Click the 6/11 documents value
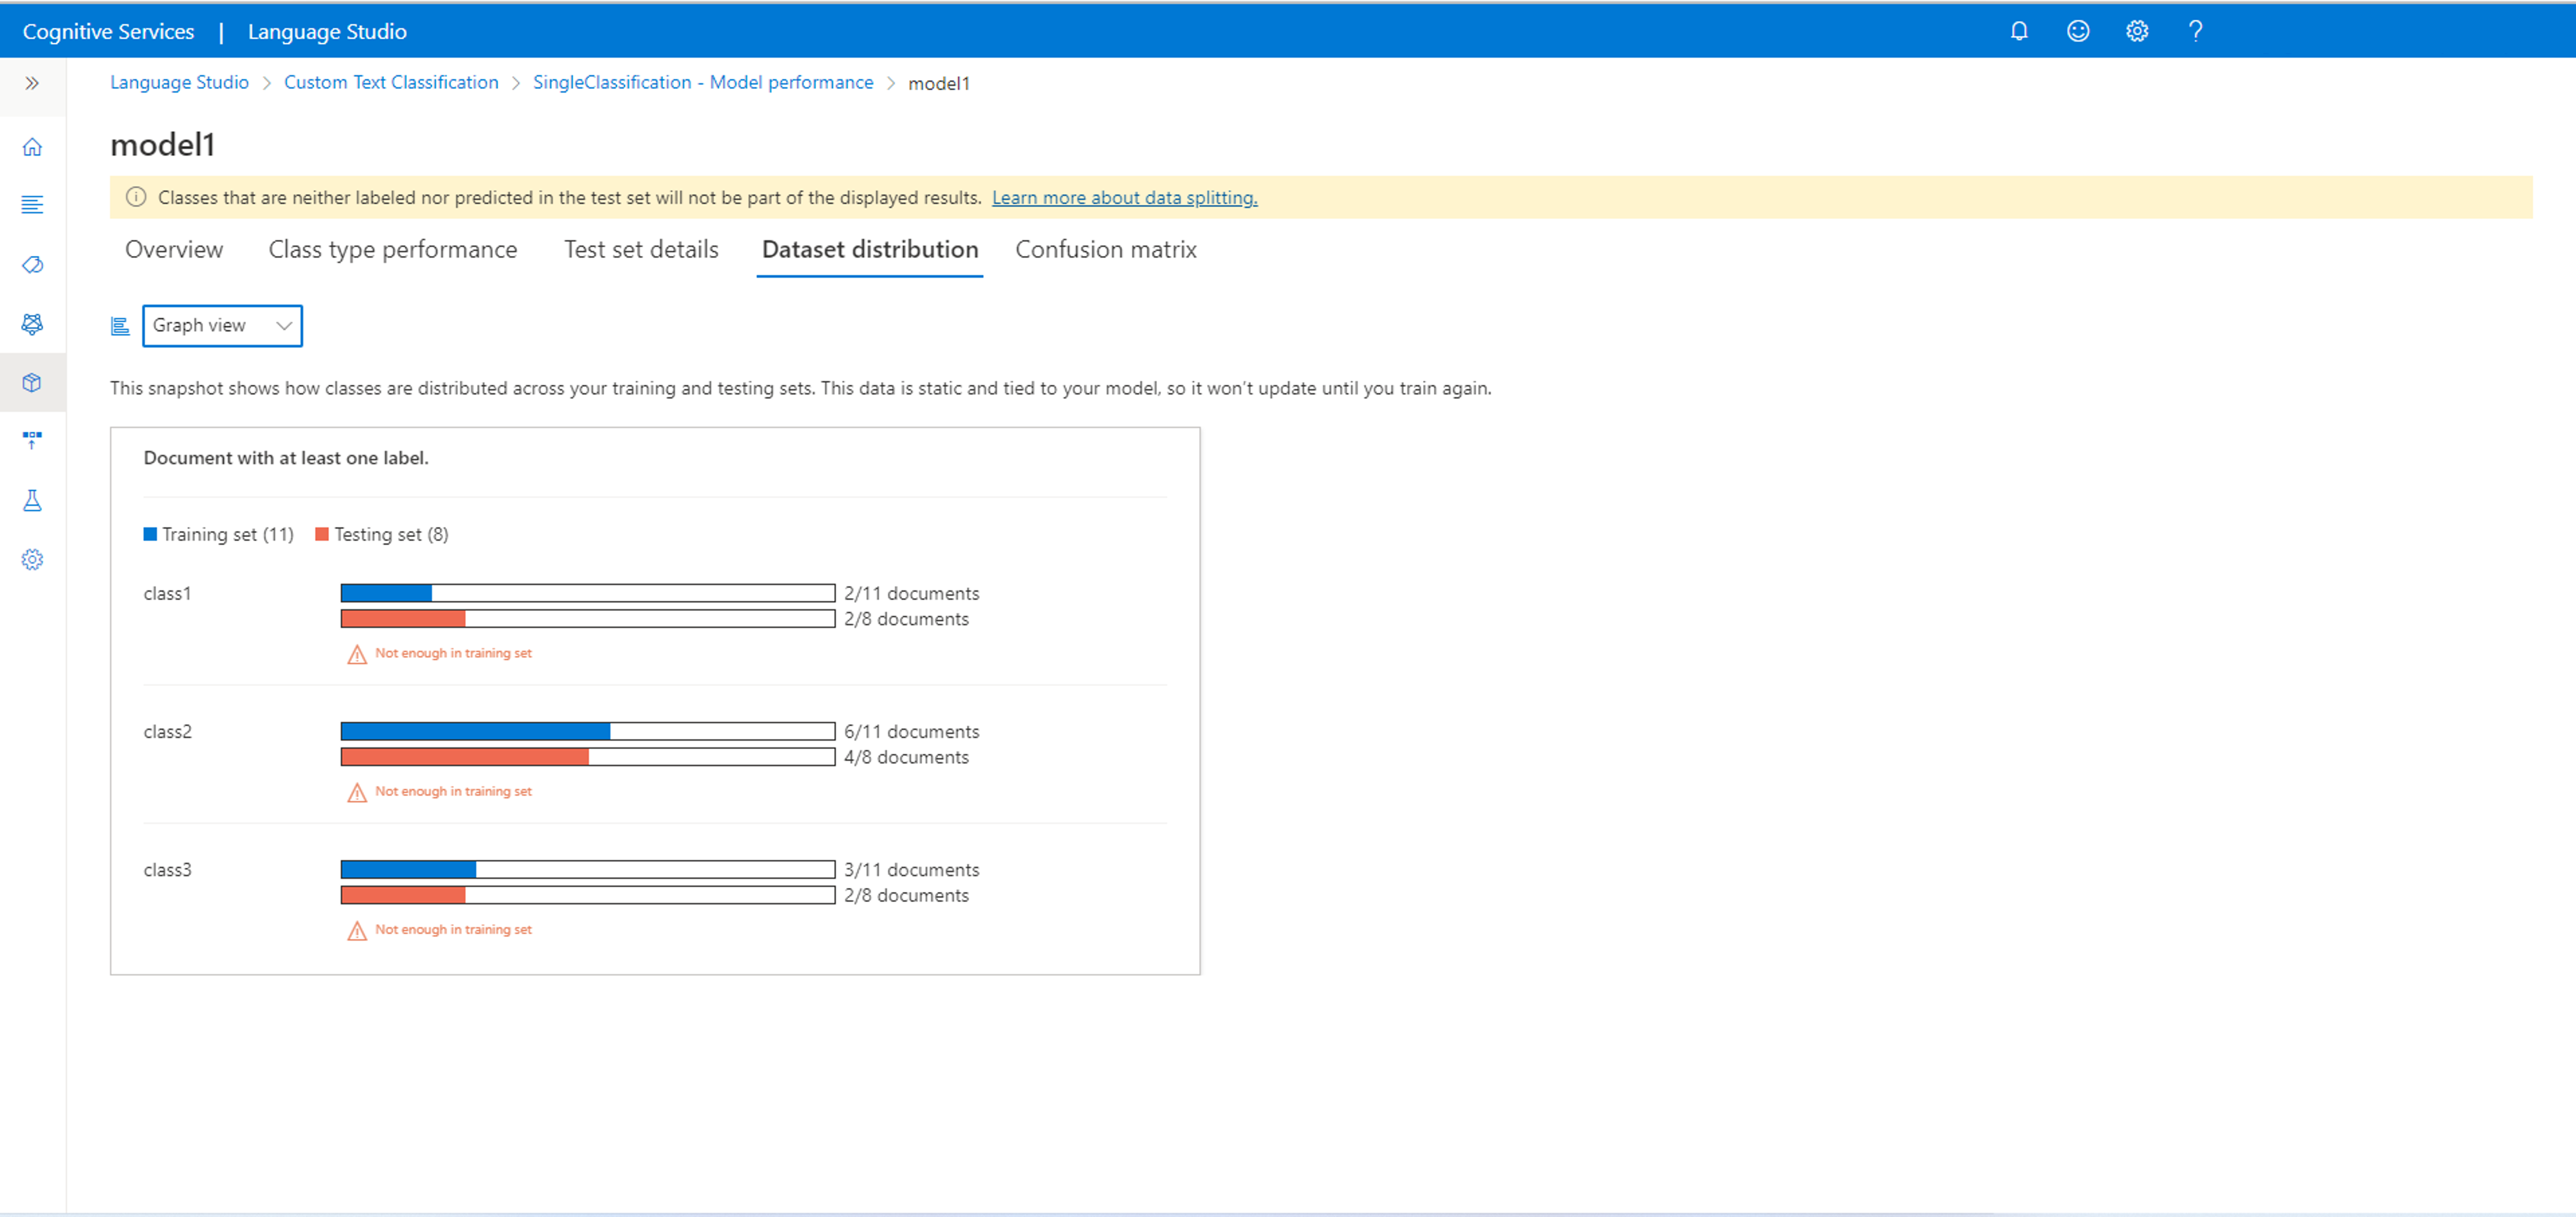This screenshot has width=2576, height=1217. pyautogui.click(x=912, y=731)
